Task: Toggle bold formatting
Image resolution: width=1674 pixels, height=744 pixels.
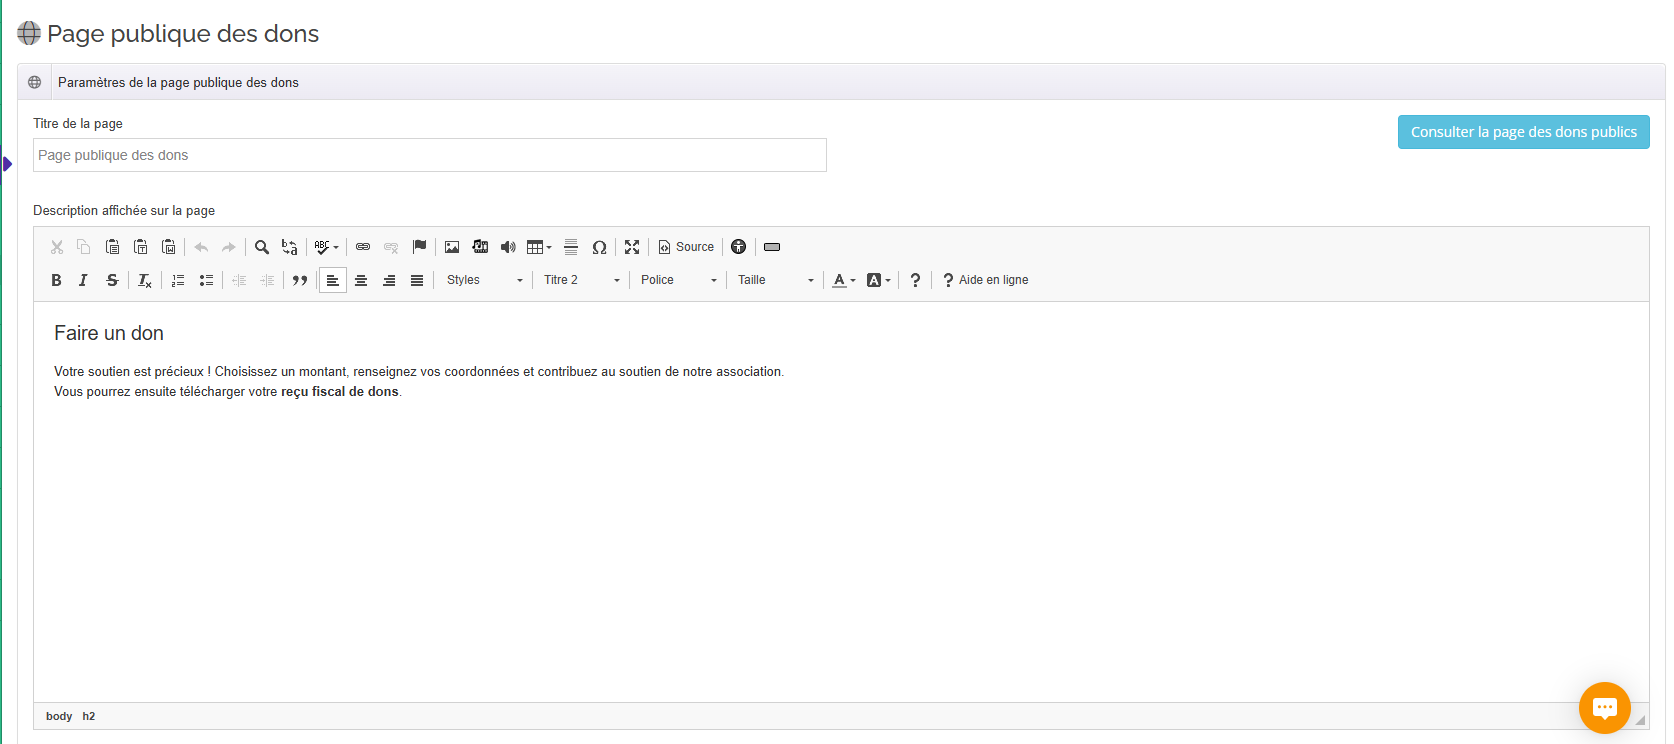Action: click(56, 280)
